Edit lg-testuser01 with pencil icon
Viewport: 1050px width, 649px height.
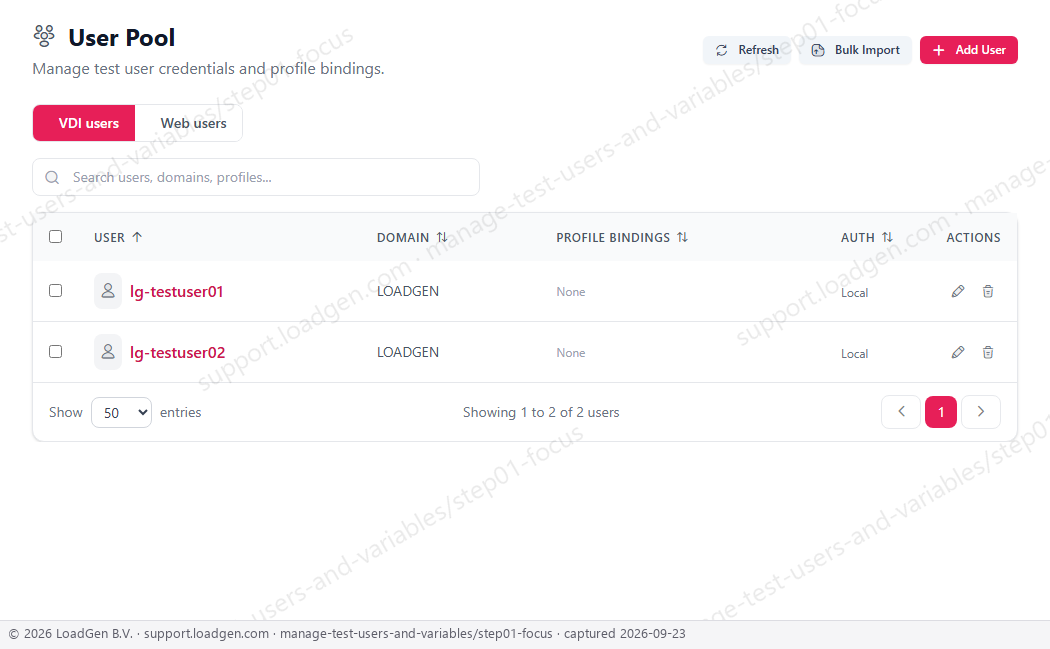958,291
